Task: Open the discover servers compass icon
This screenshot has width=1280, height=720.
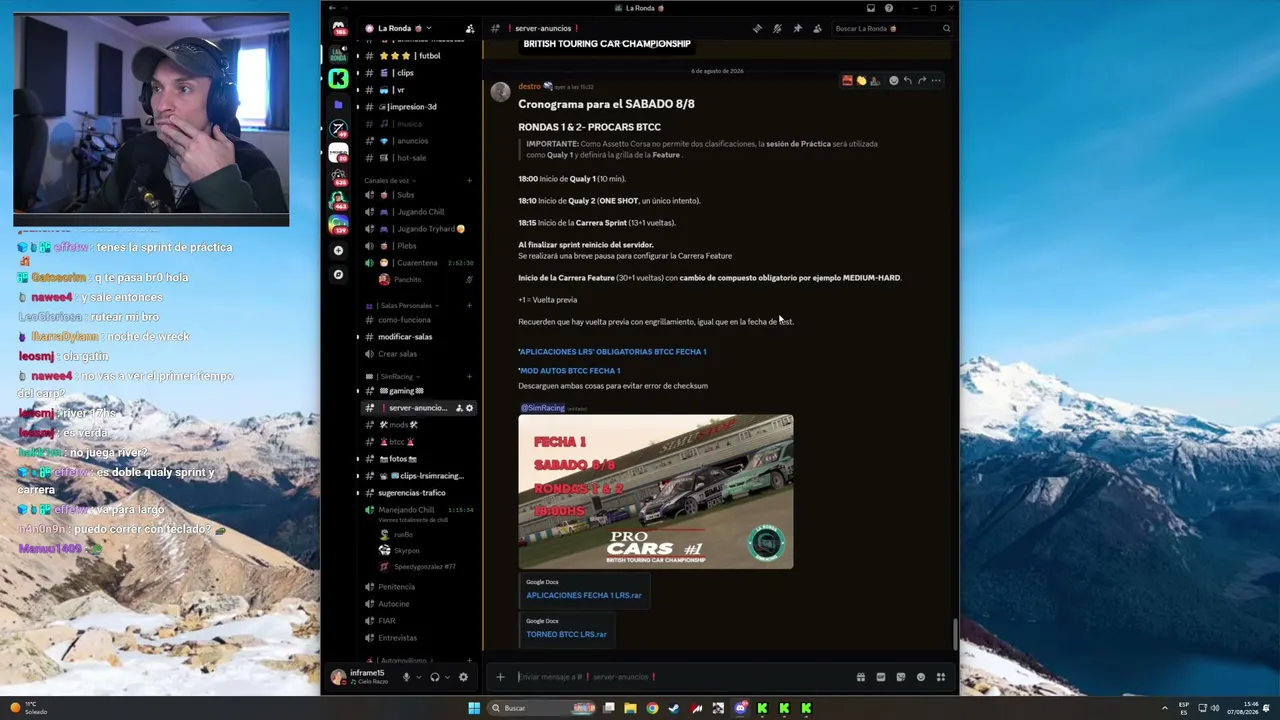Action: click(x=338, y=274)
